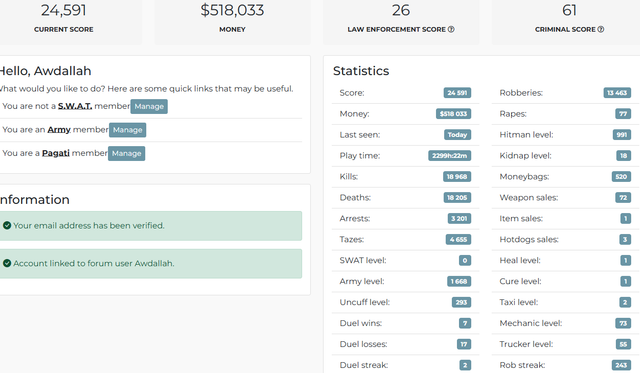Click the Criminal Score card value 61
The height and width of the screenshot is (373, 640).
pos(569,10)
